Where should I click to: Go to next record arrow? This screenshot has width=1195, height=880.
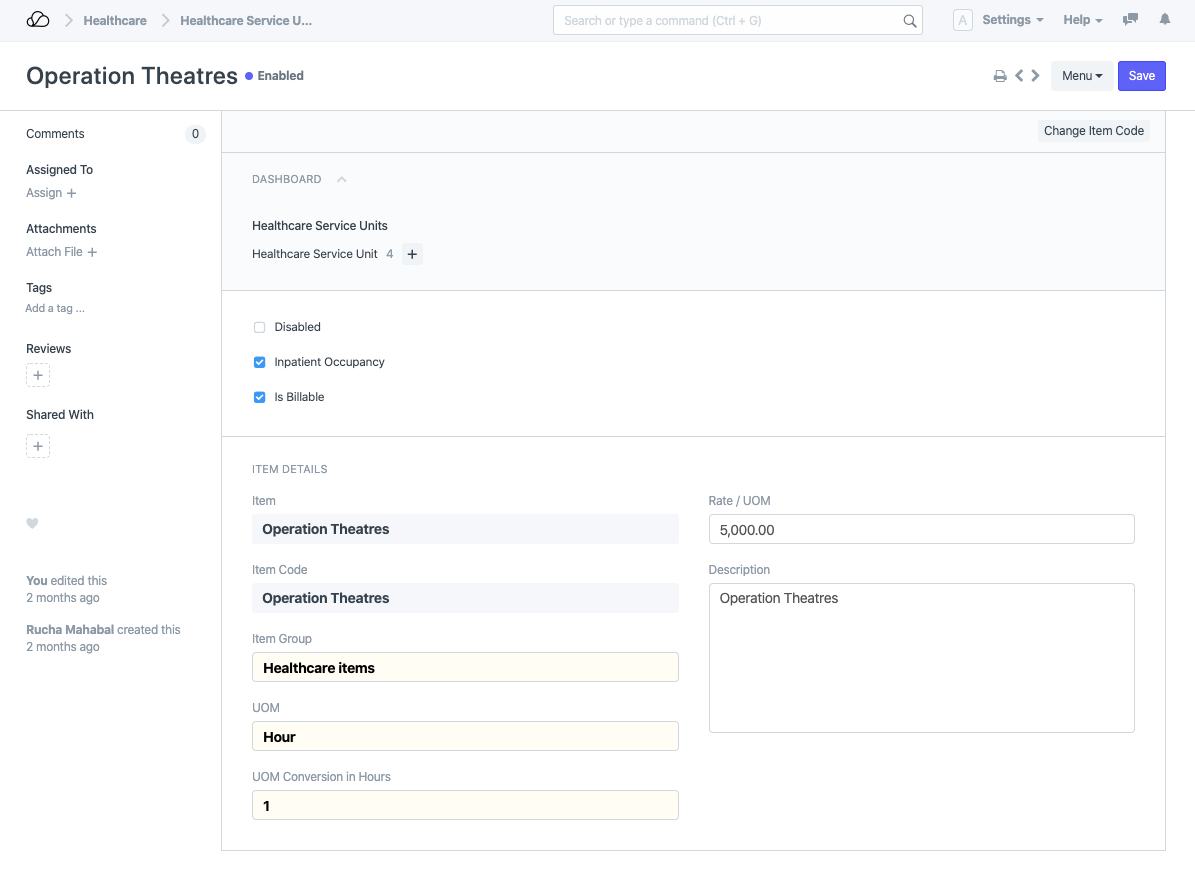(1035, 76)
